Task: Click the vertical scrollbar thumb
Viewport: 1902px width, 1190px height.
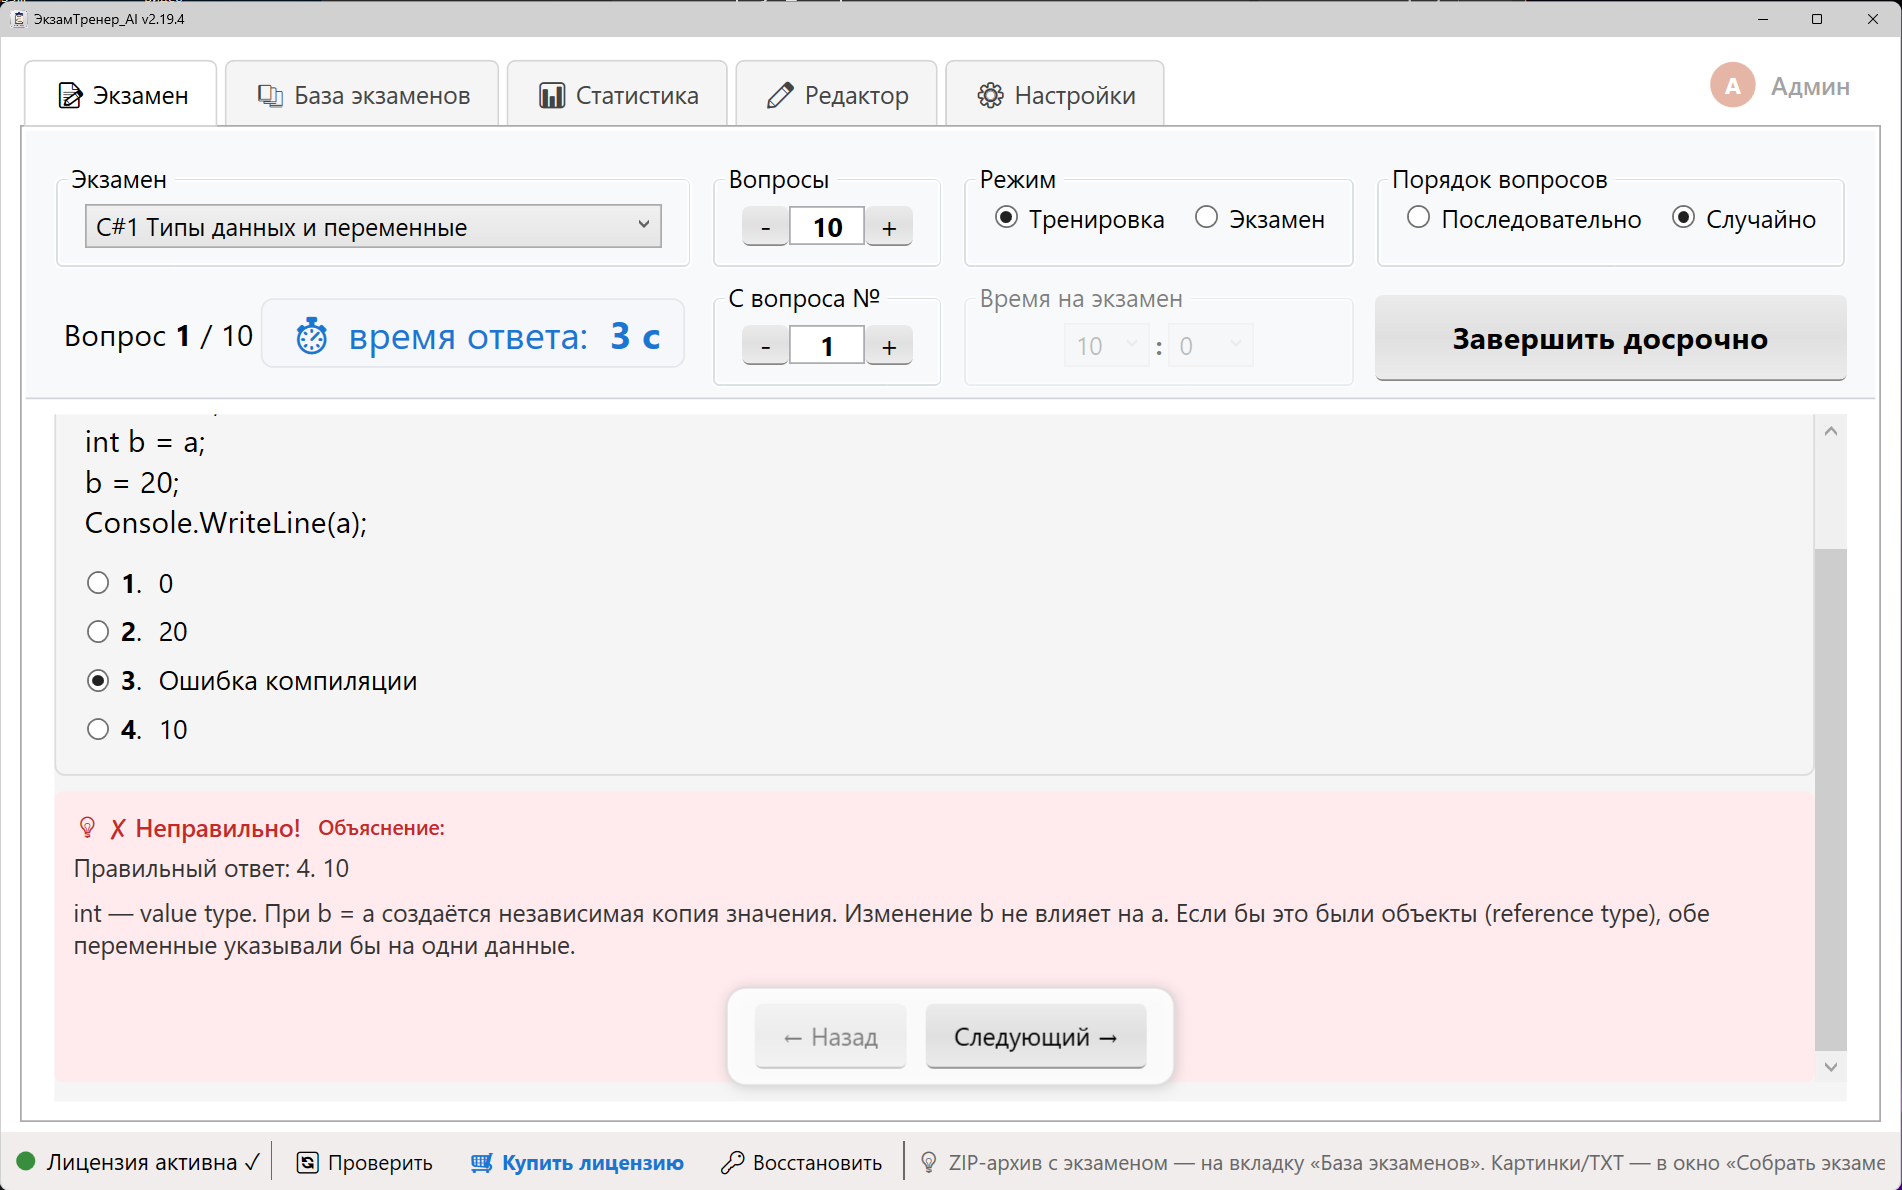Action: (x=1831, y=799)
